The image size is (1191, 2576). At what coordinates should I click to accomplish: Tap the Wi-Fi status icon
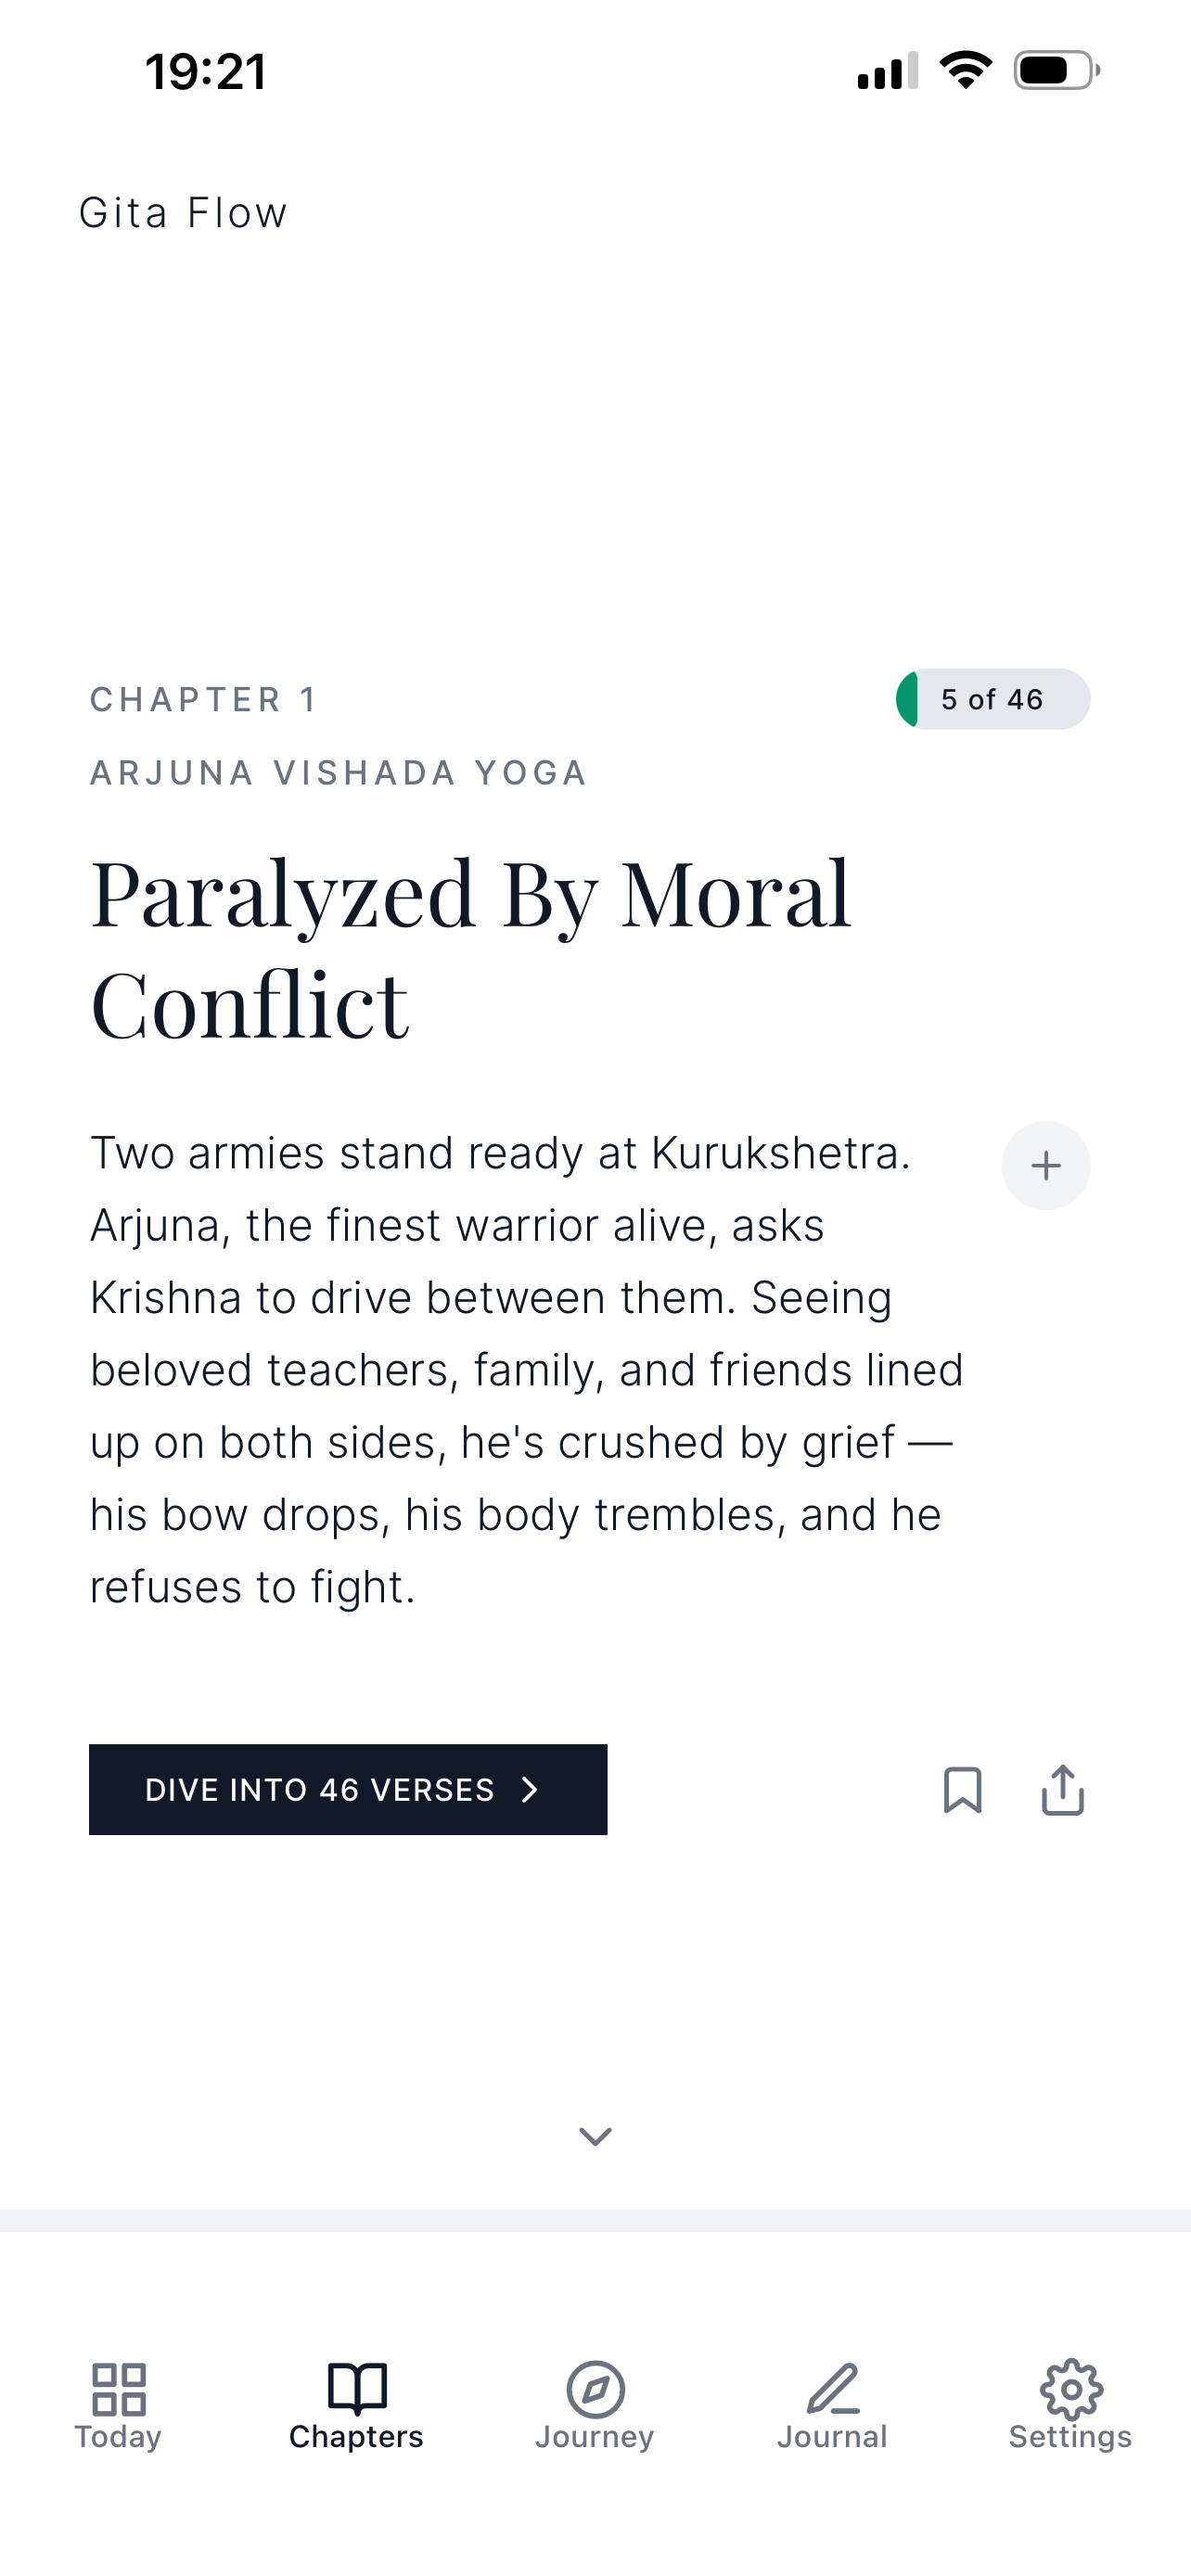[x=965, y=70]
